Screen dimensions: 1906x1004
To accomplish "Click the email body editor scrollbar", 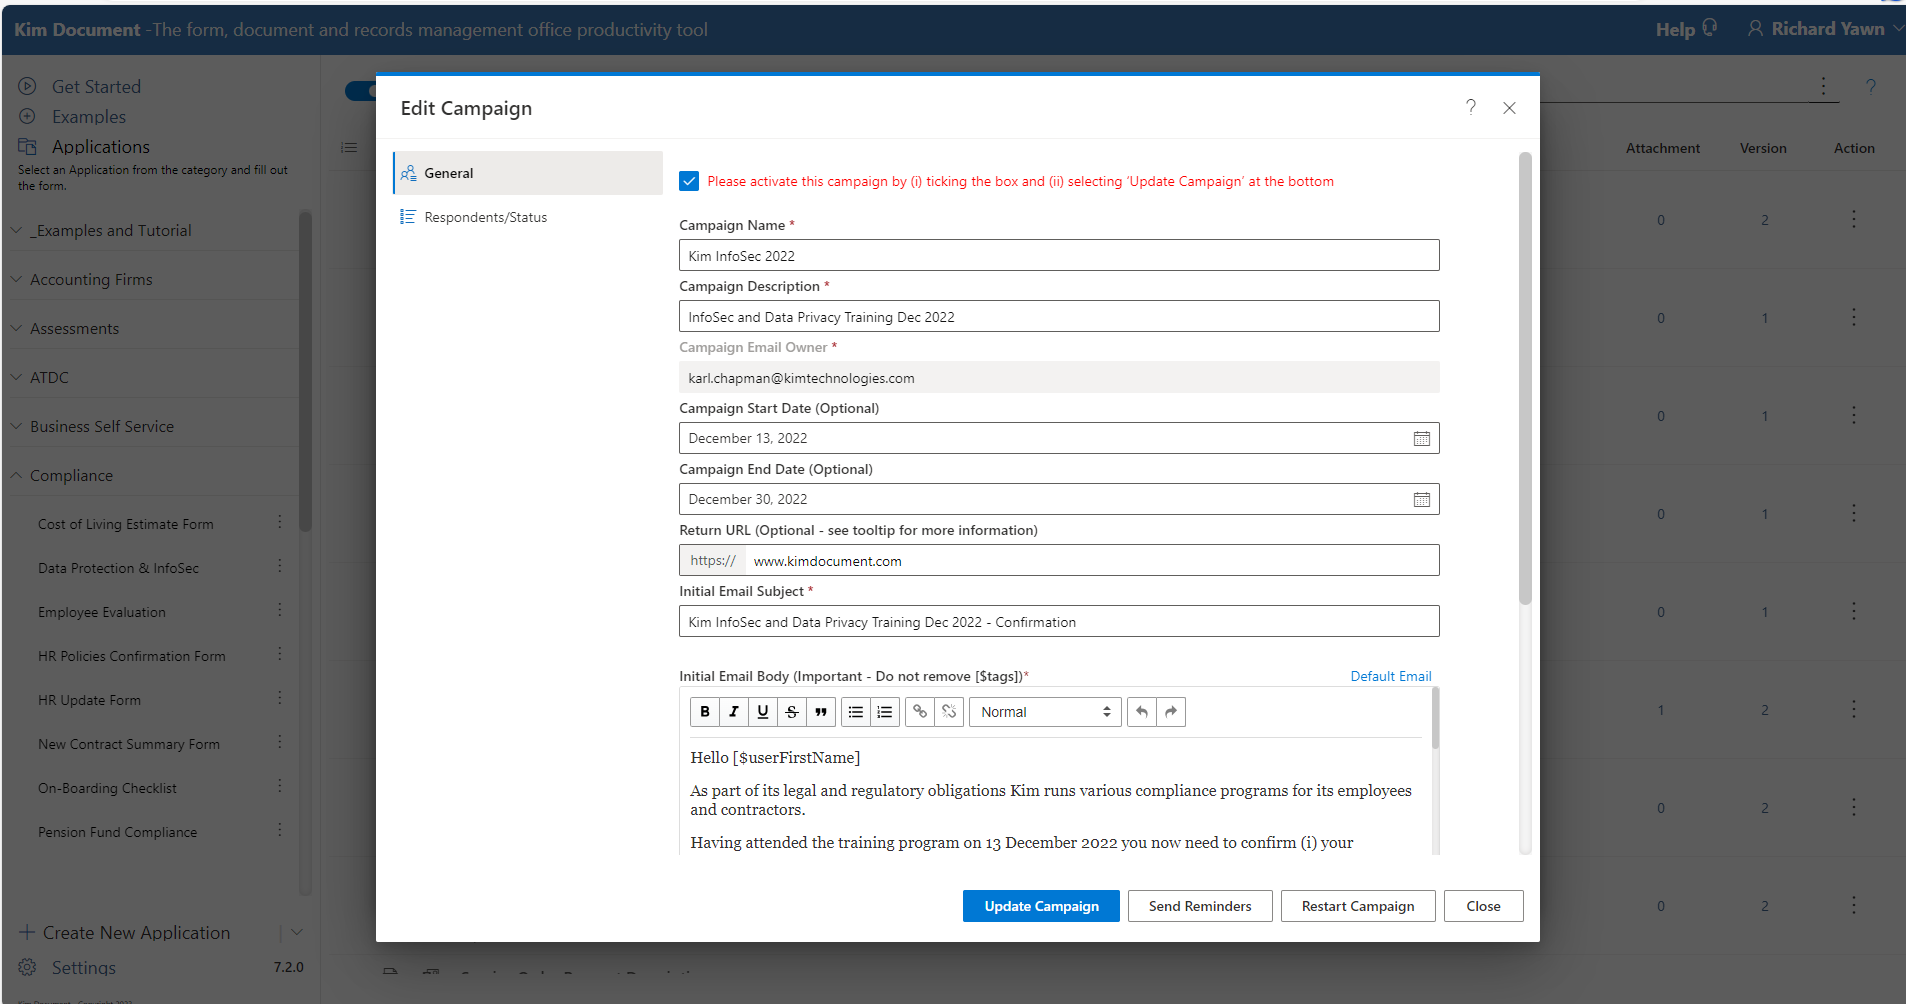I will 1435,718.
